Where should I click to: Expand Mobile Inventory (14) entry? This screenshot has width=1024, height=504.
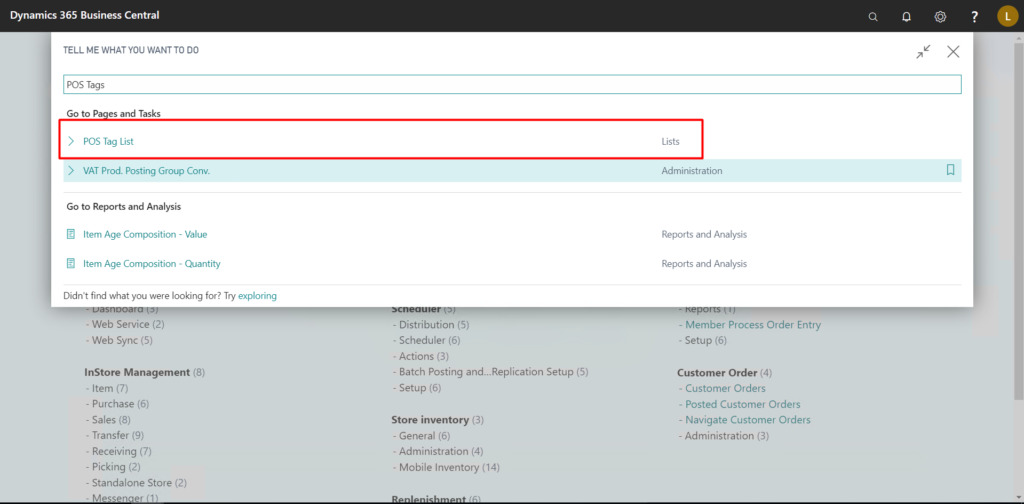pos(449,467)
